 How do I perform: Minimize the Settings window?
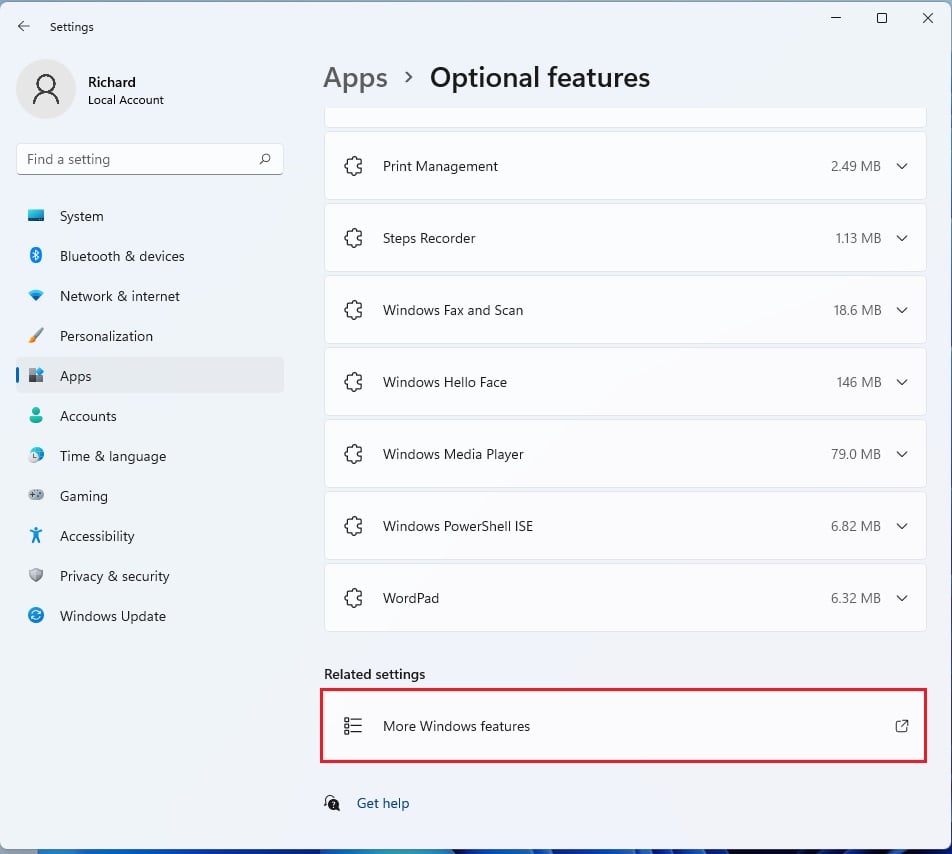point(836,18)
